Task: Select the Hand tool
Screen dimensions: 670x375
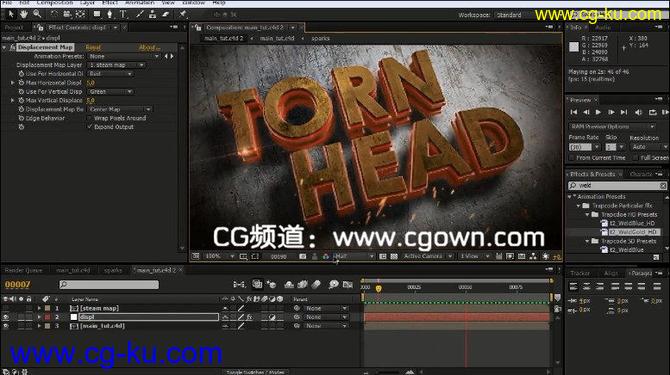Action: [24, 14]
